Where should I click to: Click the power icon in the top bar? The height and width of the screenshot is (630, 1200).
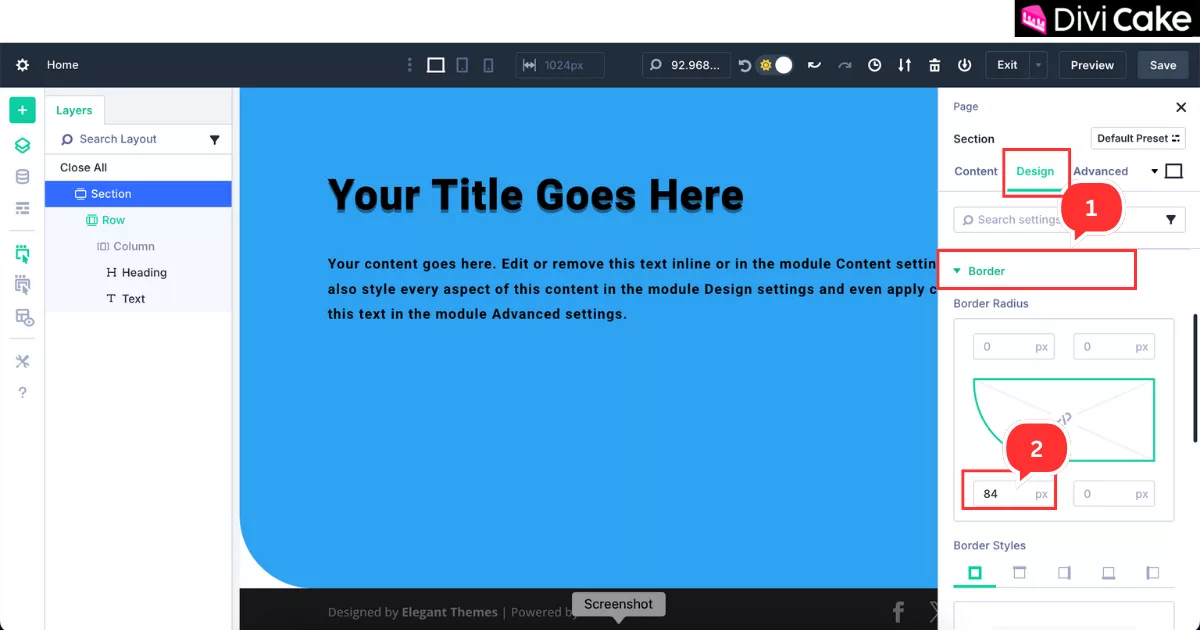pyautogui.click(x=965, y=65)
